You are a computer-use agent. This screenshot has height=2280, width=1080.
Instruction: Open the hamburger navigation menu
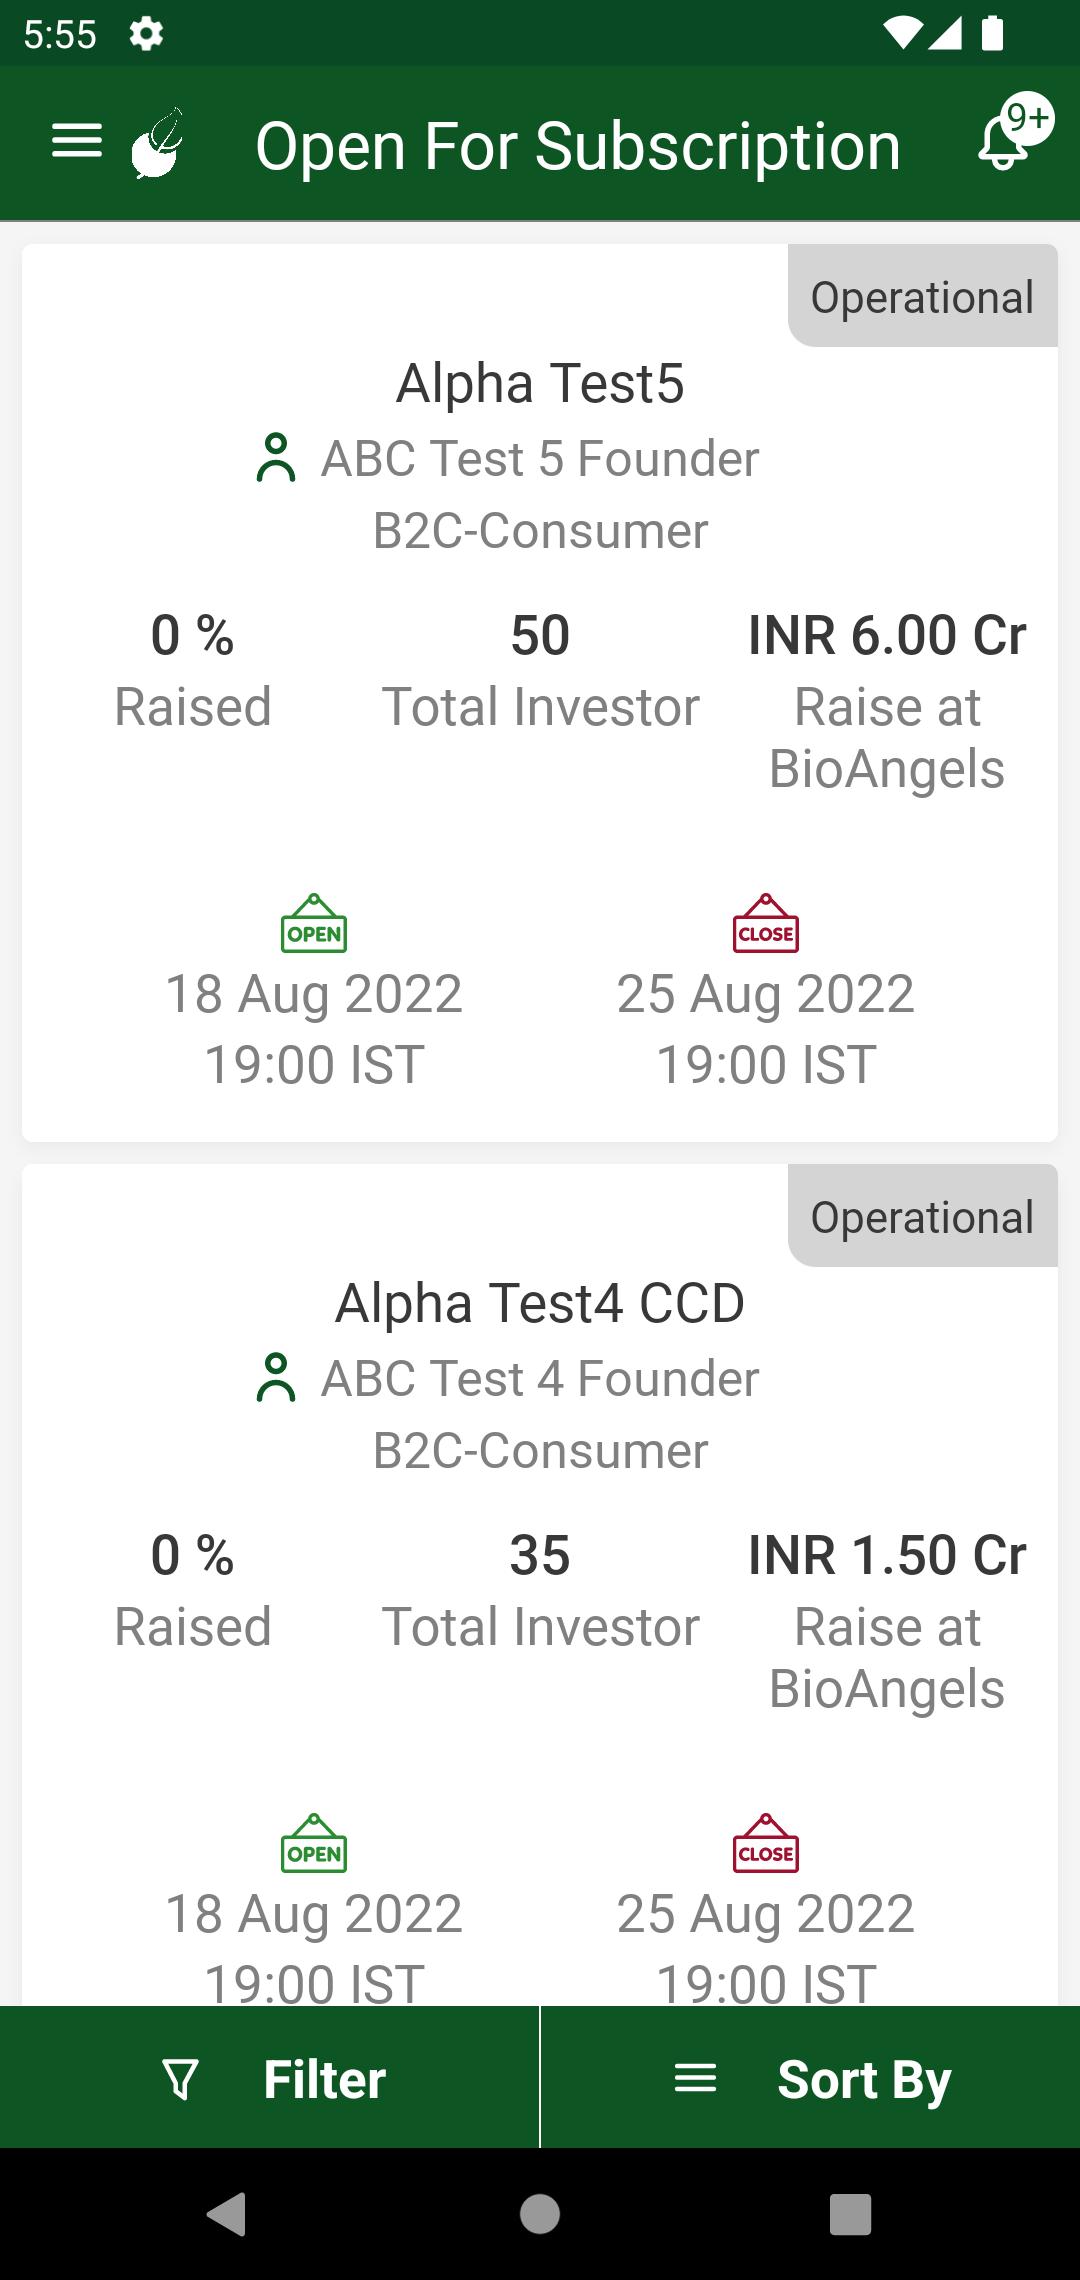click(x=77, y=141)
